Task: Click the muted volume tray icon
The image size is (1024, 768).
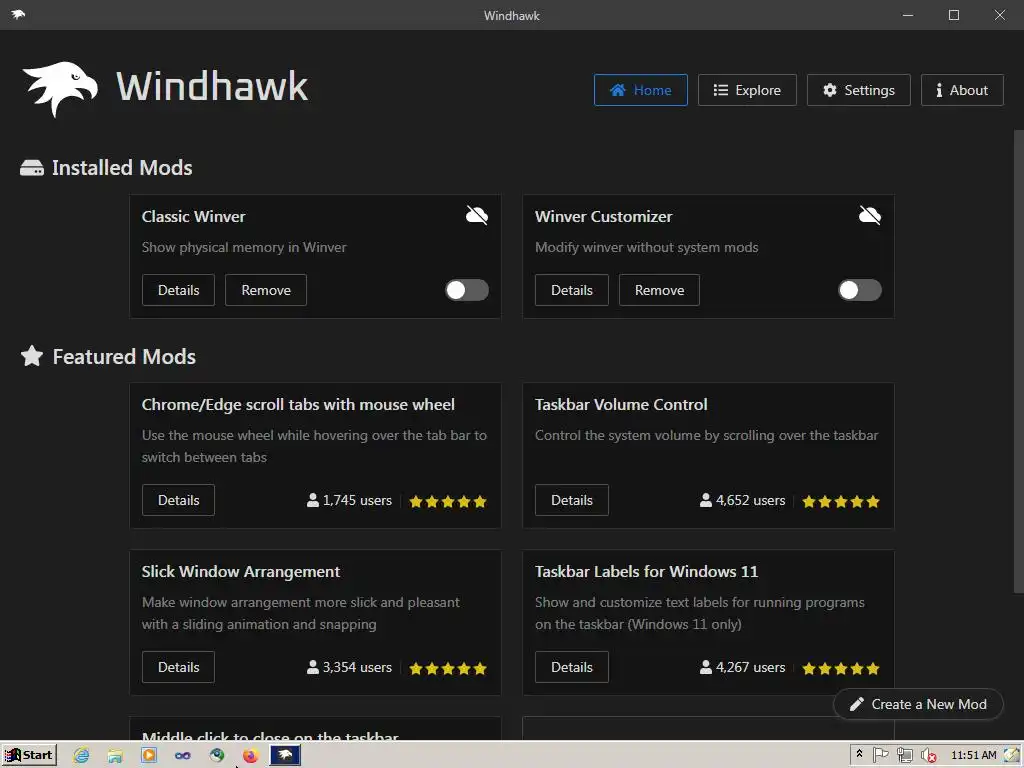Action: [x=928, y=756]
